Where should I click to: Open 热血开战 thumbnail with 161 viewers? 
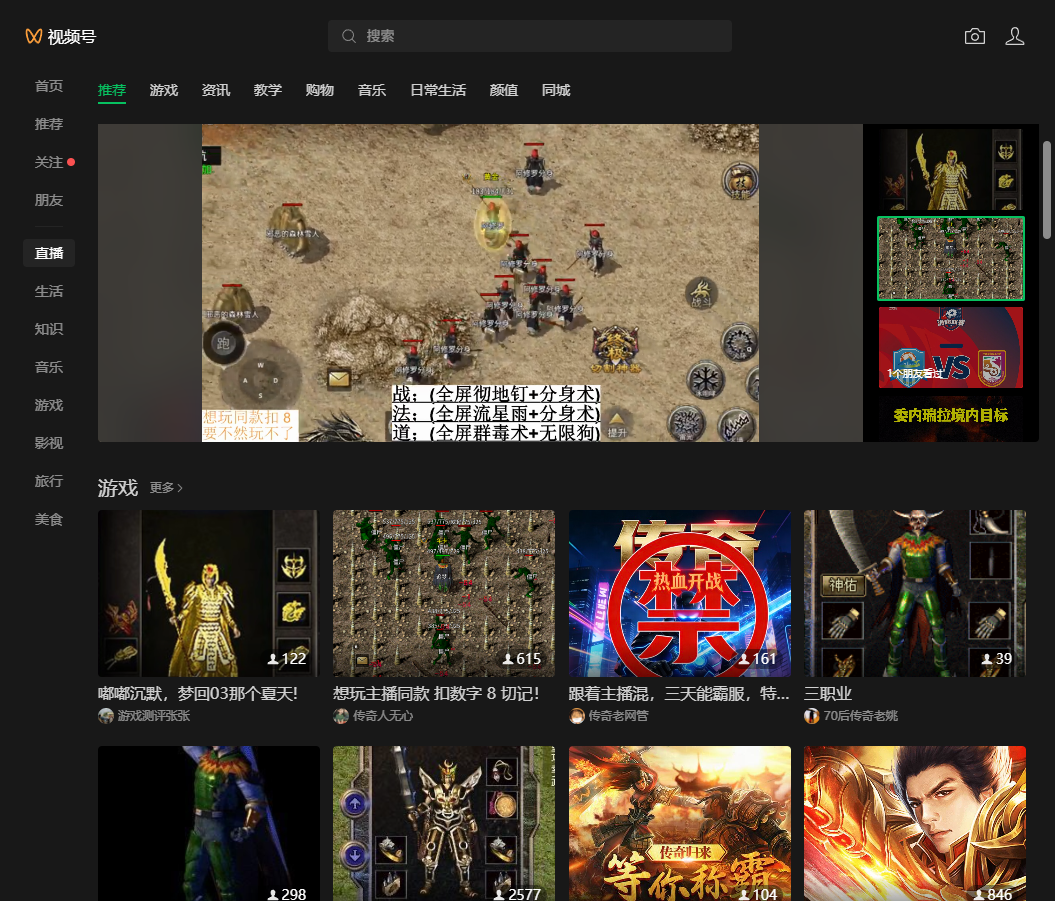coord(680,593)
